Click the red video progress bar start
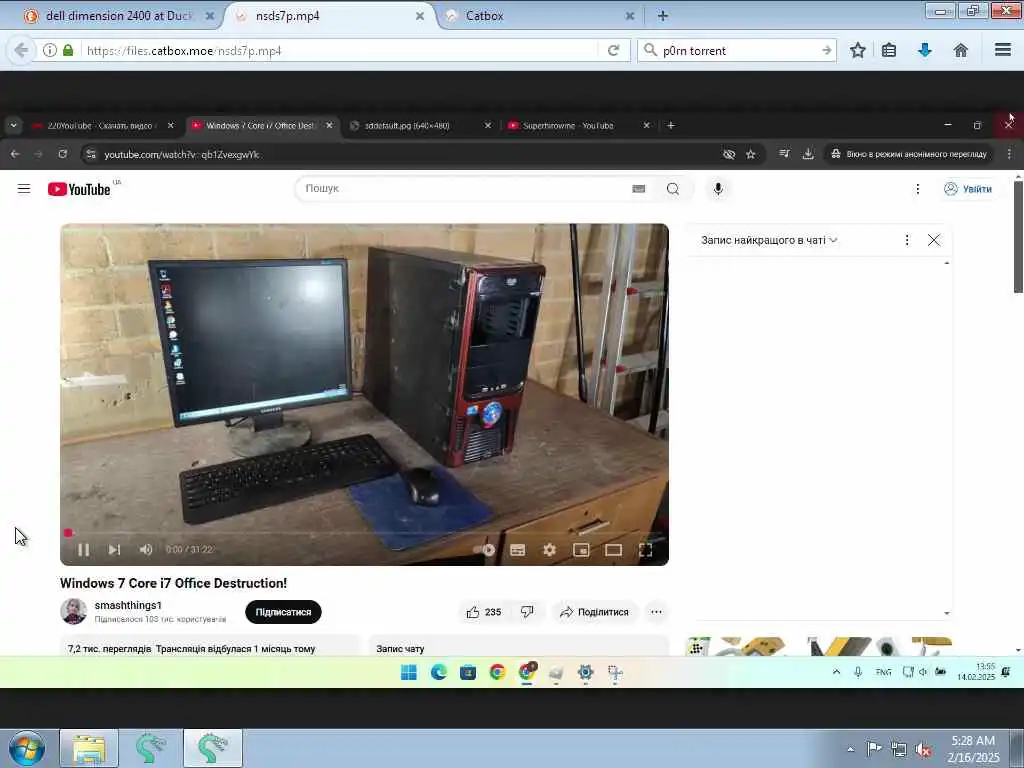Viewport: 1024px width, 768px height. point(68,533)
